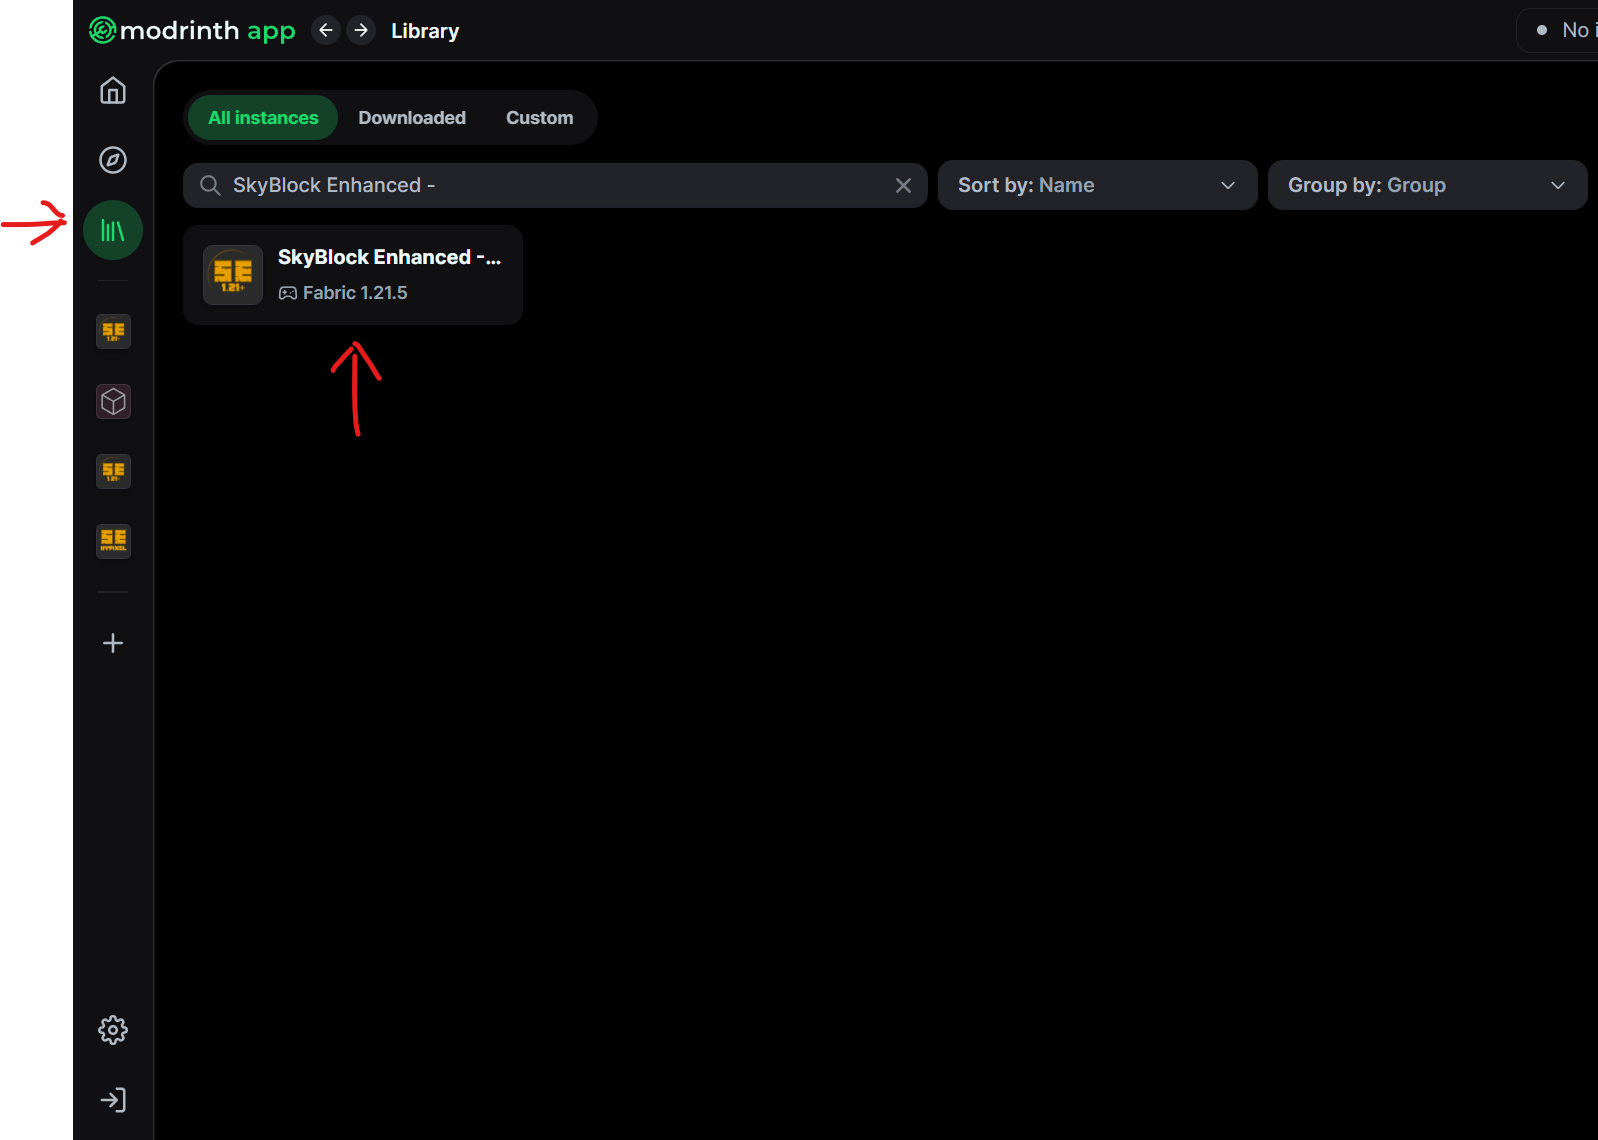Viewport: 1598px width, 1140px height.
Task: Clear the search field with the X
Action: coord(903,185)
